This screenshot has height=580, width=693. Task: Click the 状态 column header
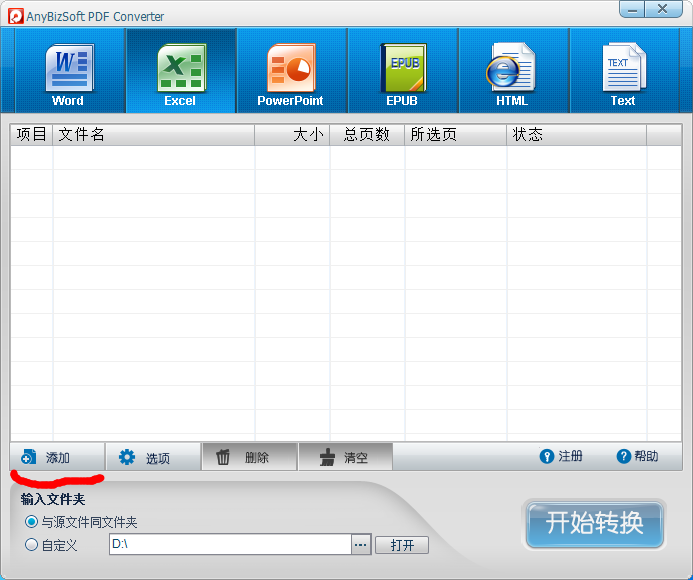click(x=577, y=134)
